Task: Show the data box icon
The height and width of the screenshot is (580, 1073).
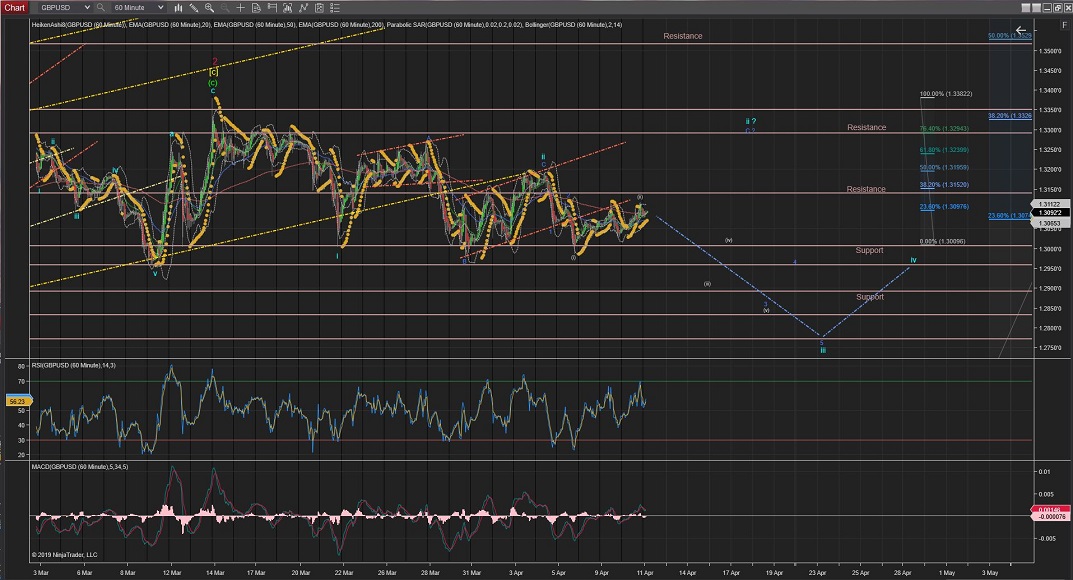Action: tap(256, 7)
